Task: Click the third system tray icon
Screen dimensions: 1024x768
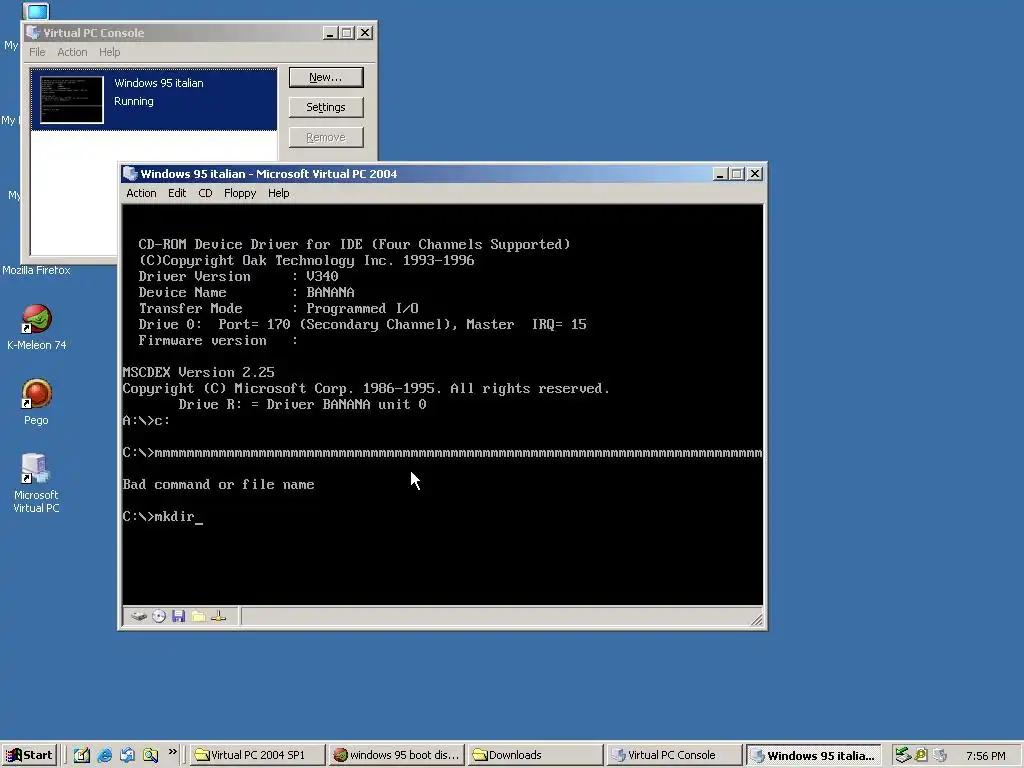Action: click(940, 755)
